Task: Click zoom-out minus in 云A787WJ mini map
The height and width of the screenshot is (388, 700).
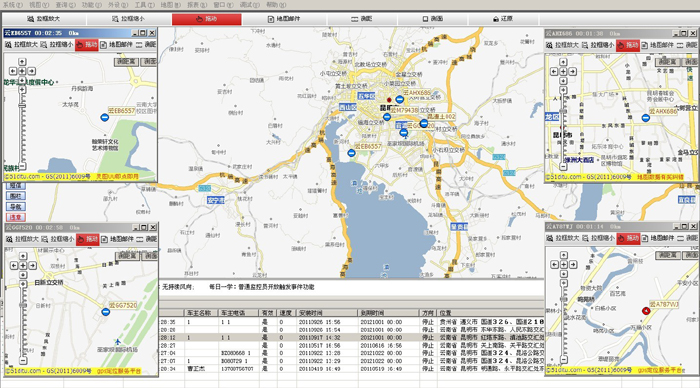Action: pyautogui.click(x=564, y=359)
